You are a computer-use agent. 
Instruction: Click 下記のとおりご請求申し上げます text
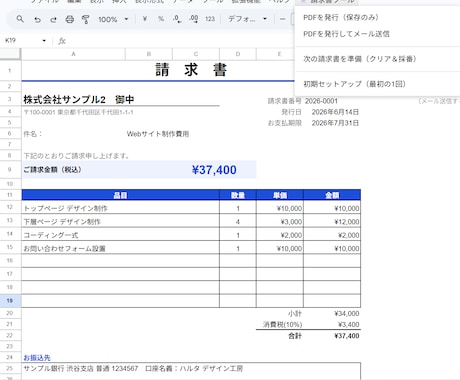click(76, 156)
